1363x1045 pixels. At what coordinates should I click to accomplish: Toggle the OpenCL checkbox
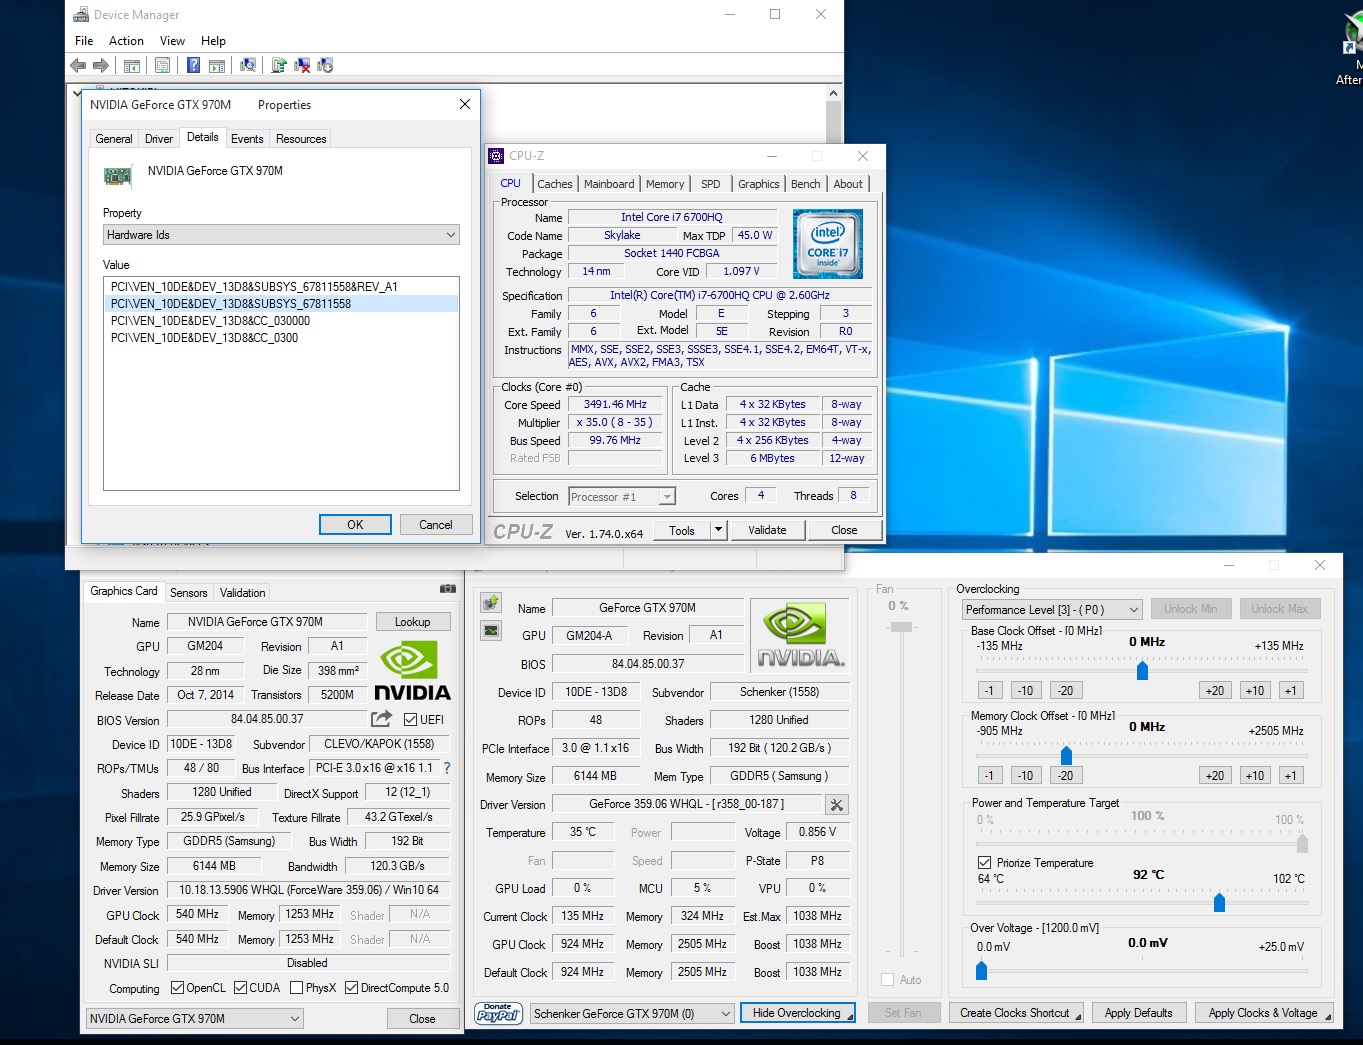pos(177,988)
